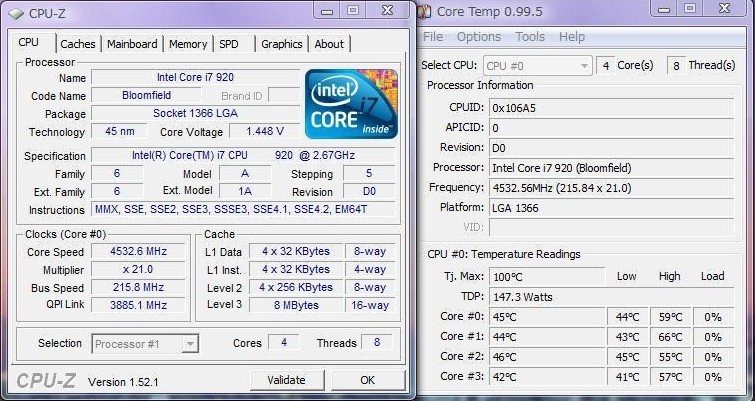Go to the Graphics tab
The image size is (755, 401).
(x=282, y=44)
